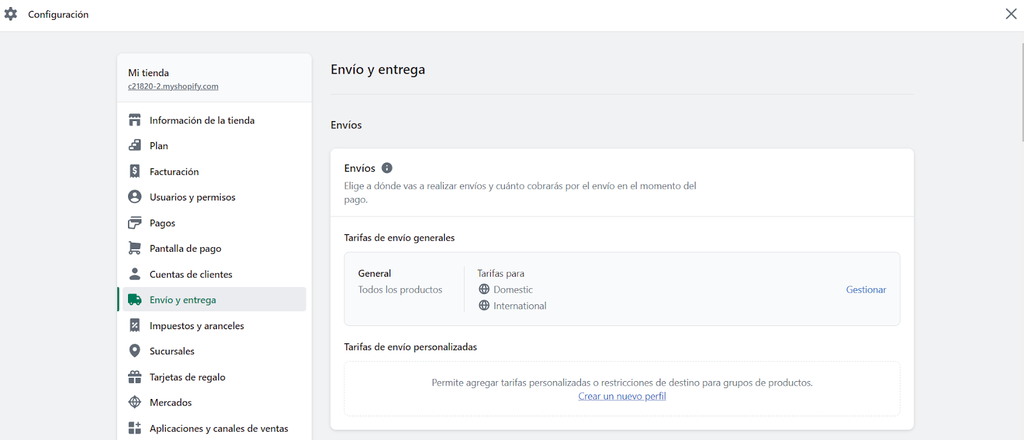Screen dimensions: 1024x440
Task: Click the Mercados globe icon
Action: pos(135,403)
